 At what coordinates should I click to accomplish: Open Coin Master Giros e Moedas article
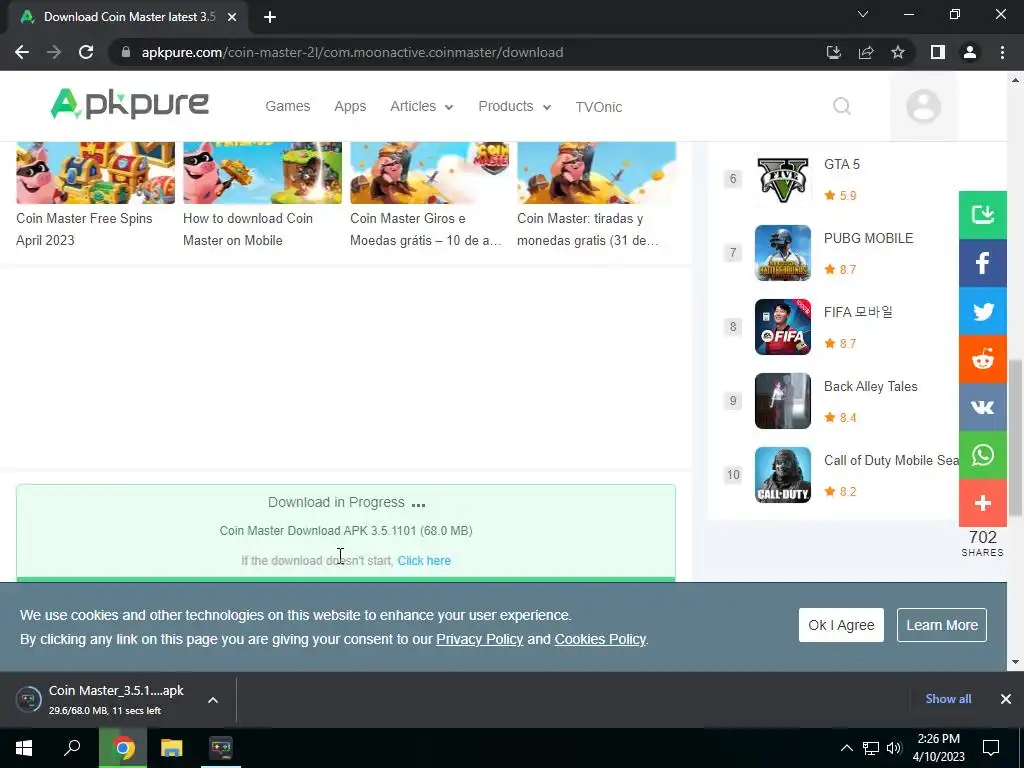[x=429, y=196]
